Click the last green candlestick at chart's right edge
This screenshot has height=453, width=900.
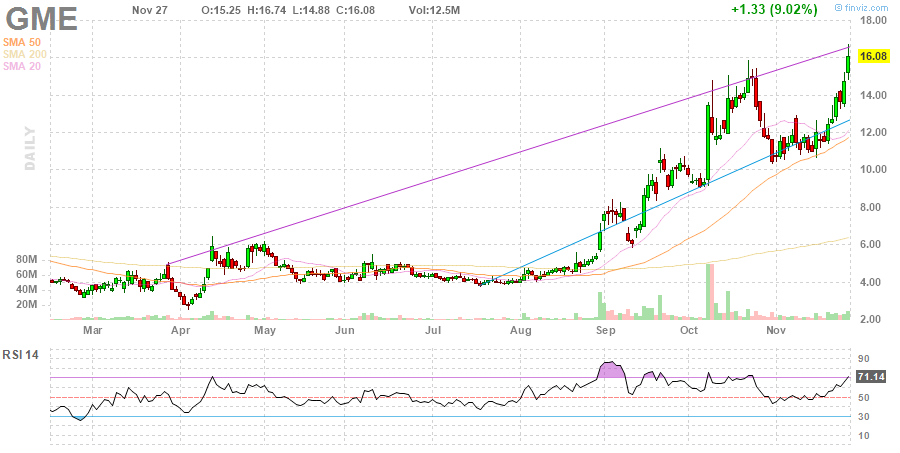tap(848, 62)
